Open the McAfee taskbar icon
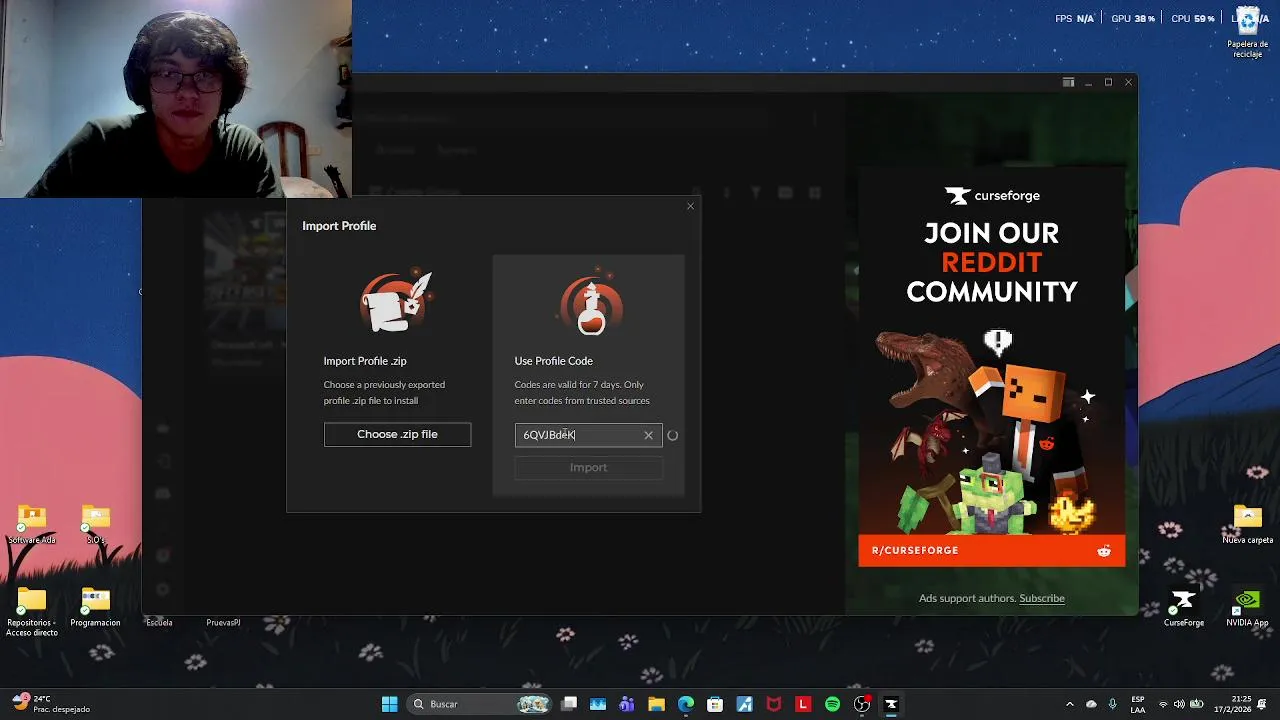 (x=773, y=704)
